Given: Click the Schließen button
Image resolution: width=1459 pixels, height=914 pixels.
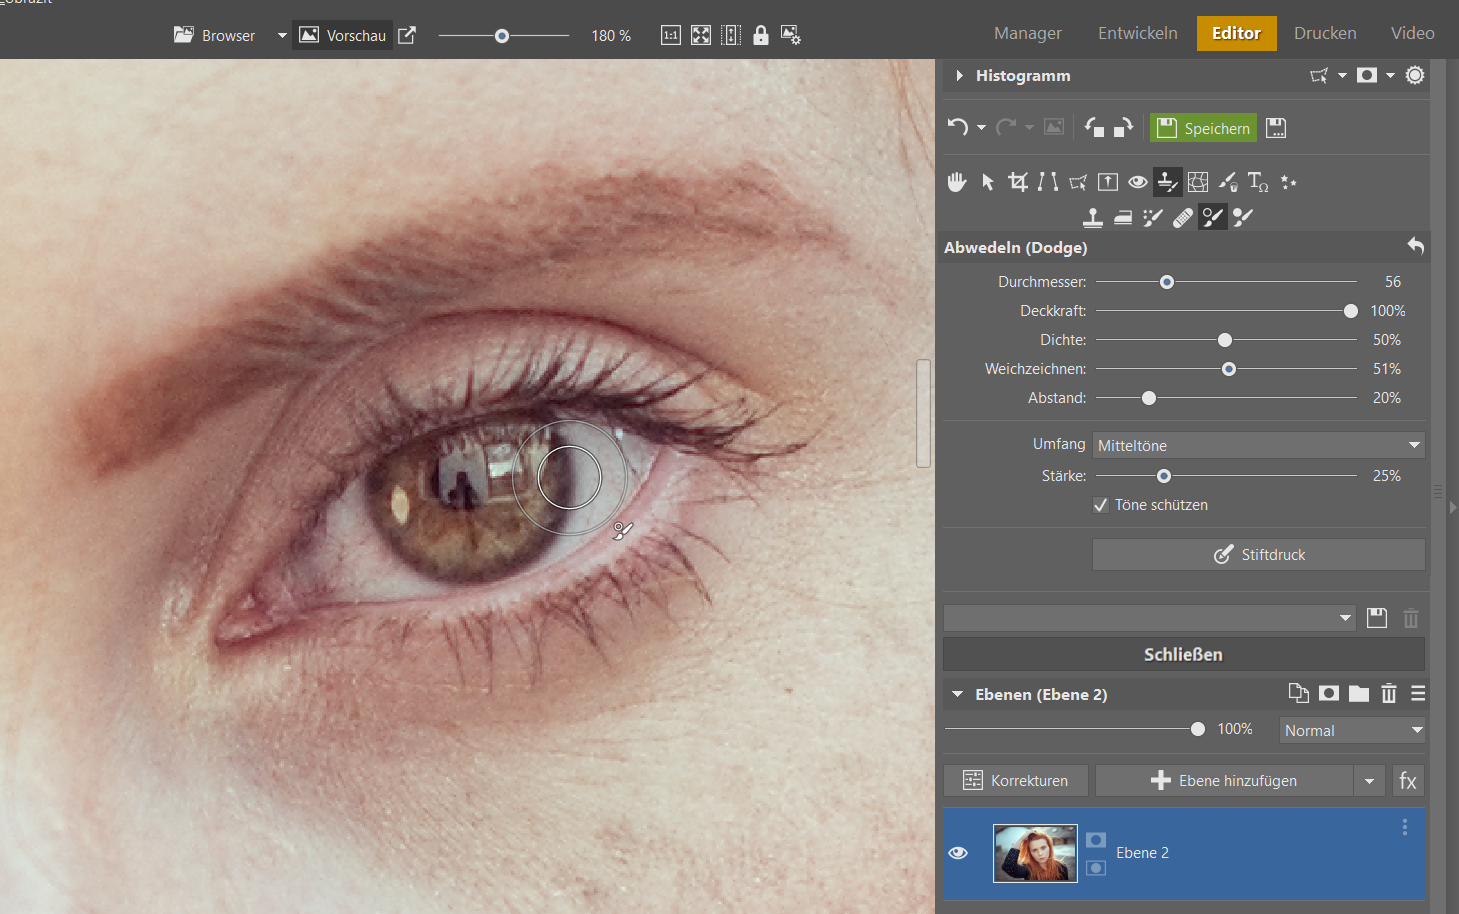Looking at the screenshot, I should tap(1184, 654).
